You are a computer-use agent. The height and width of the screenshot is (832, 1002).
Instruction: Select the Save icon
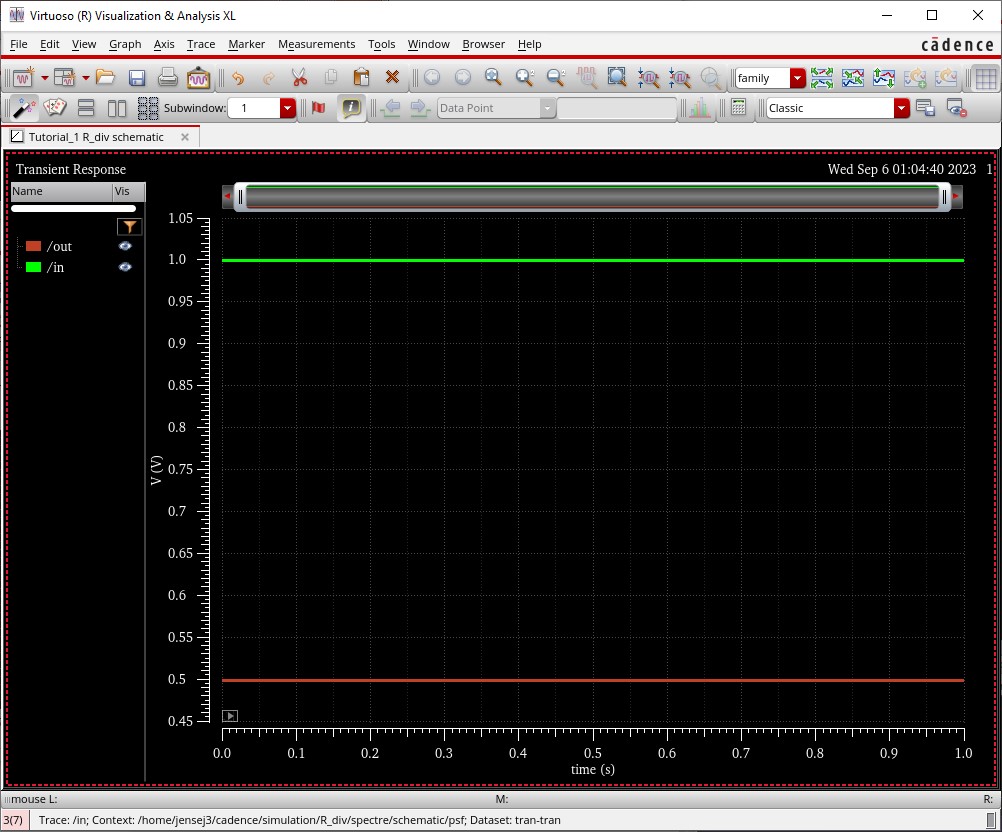[x=135, y=77]
